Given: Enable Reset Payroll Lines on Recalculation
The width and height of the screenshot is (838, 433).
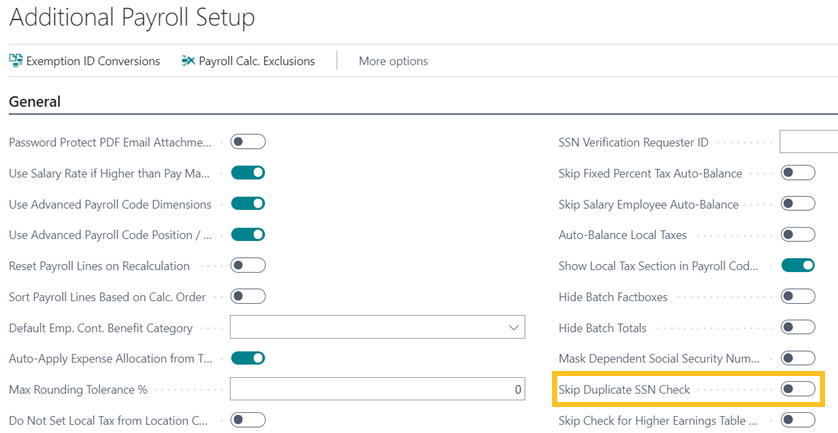Looking at the screenshot, I should 248,266.
